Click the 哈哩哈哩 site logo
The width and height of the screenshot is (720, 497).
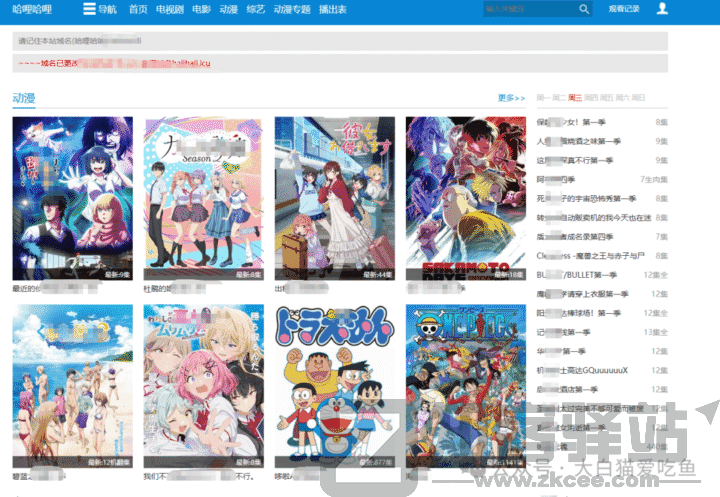(x=32, y=9)
